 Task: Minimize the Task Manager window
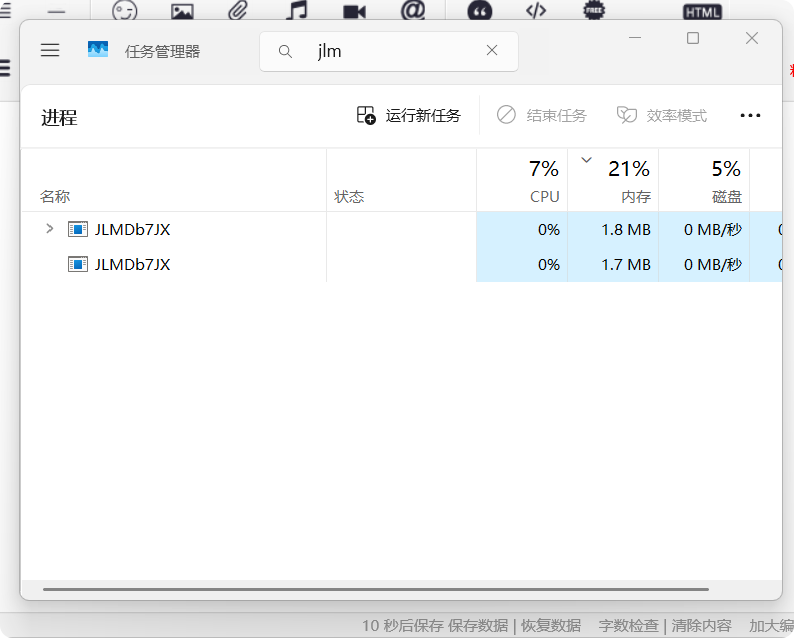tap(635, 38)
